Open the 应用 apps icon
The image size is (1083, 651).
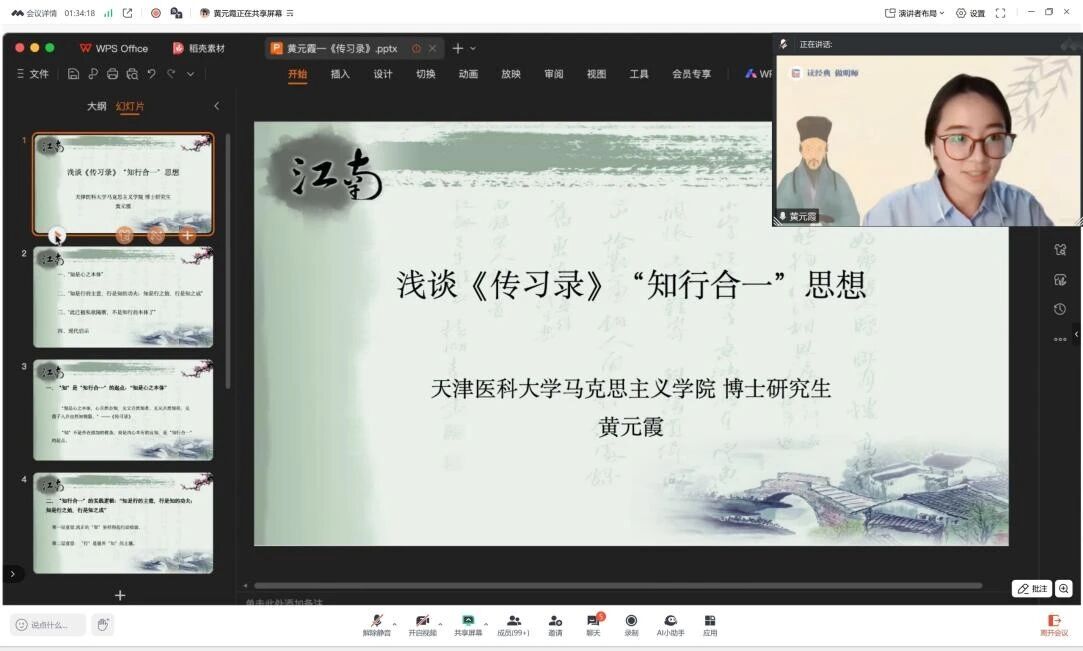coord(710,622)
